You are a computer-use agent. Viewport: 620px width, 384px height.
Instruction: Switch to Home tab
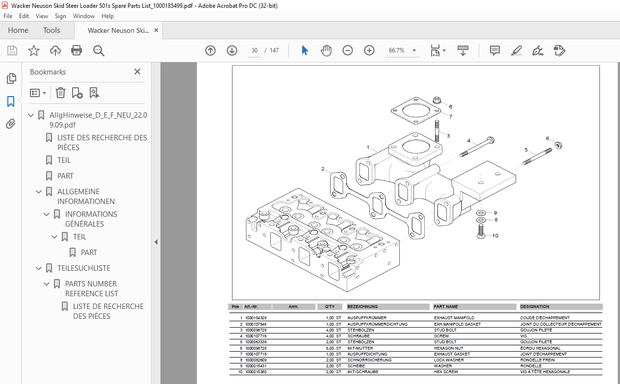coord(18,30)
